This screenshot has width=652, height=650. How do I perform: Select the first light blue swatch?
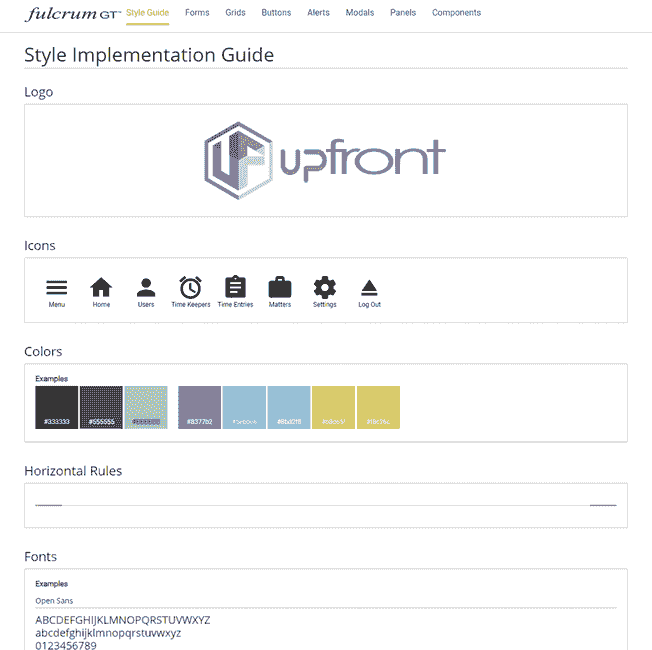pos(244,408)
